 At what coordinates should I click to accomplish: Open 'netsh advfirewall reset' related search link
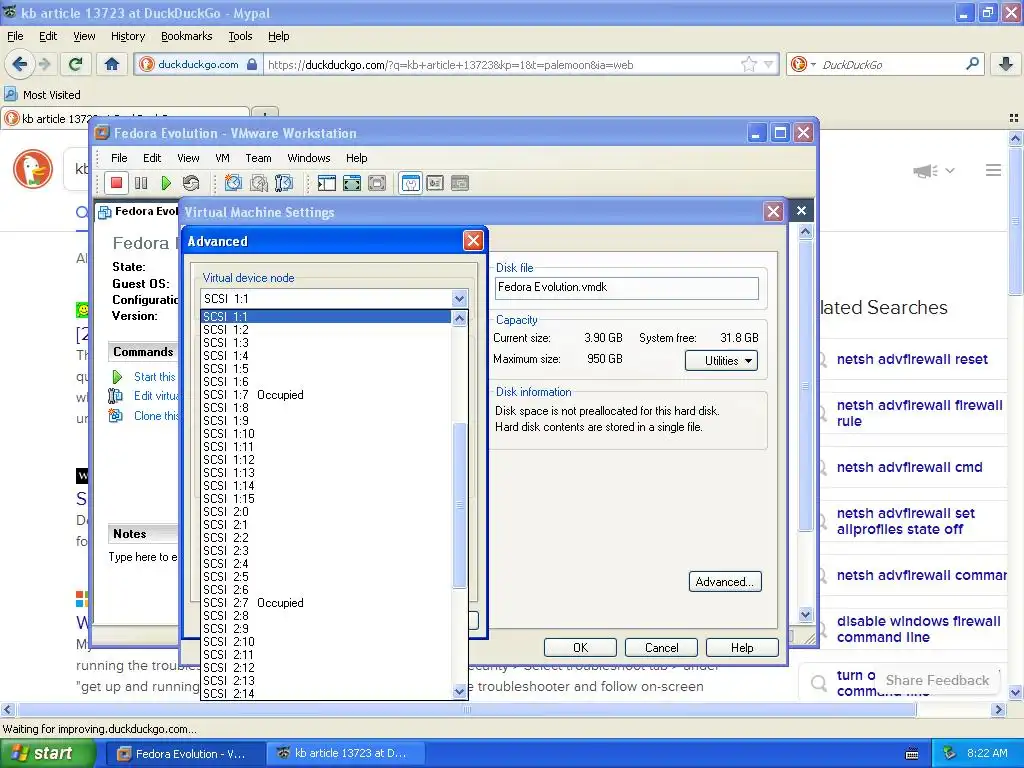point(912,359)
